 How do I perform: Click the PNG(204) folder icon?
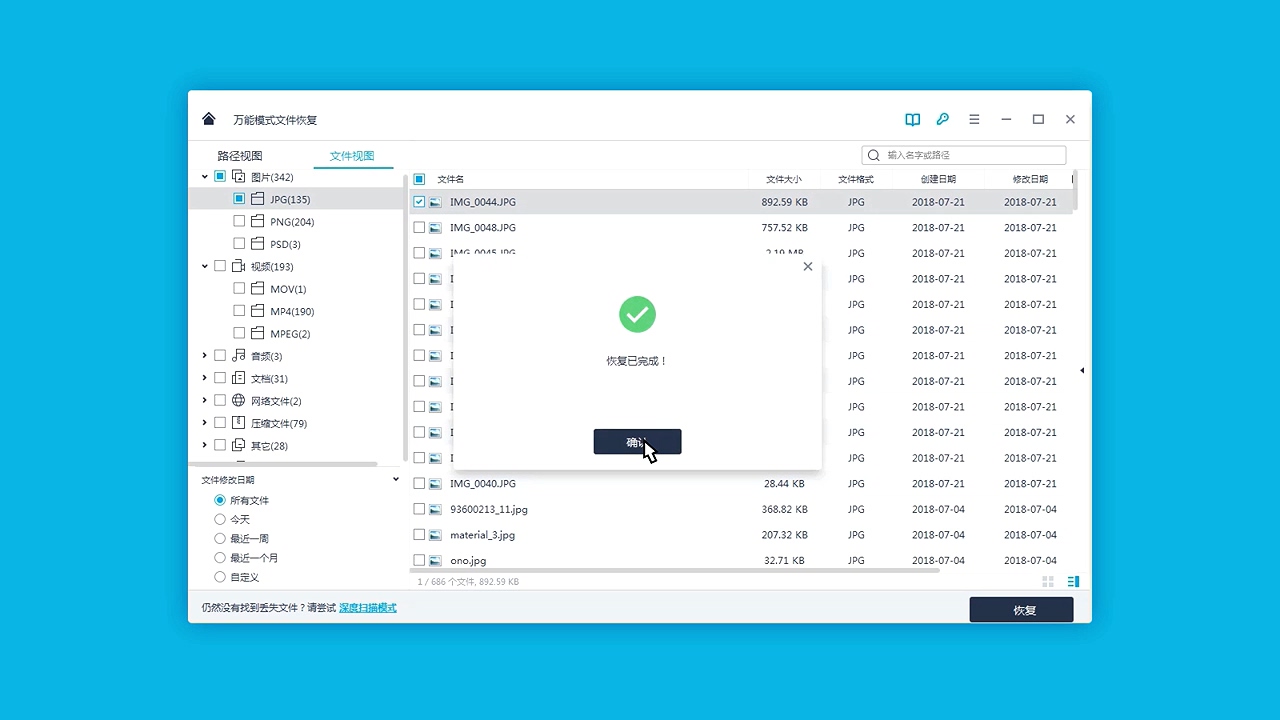click(x=258, y=221)
